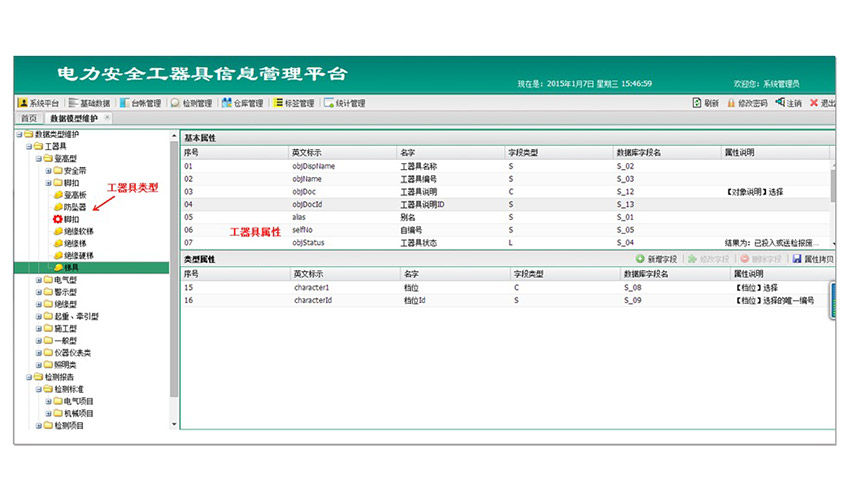Expand the 检测项目 tree node

(x=39, y=425)
